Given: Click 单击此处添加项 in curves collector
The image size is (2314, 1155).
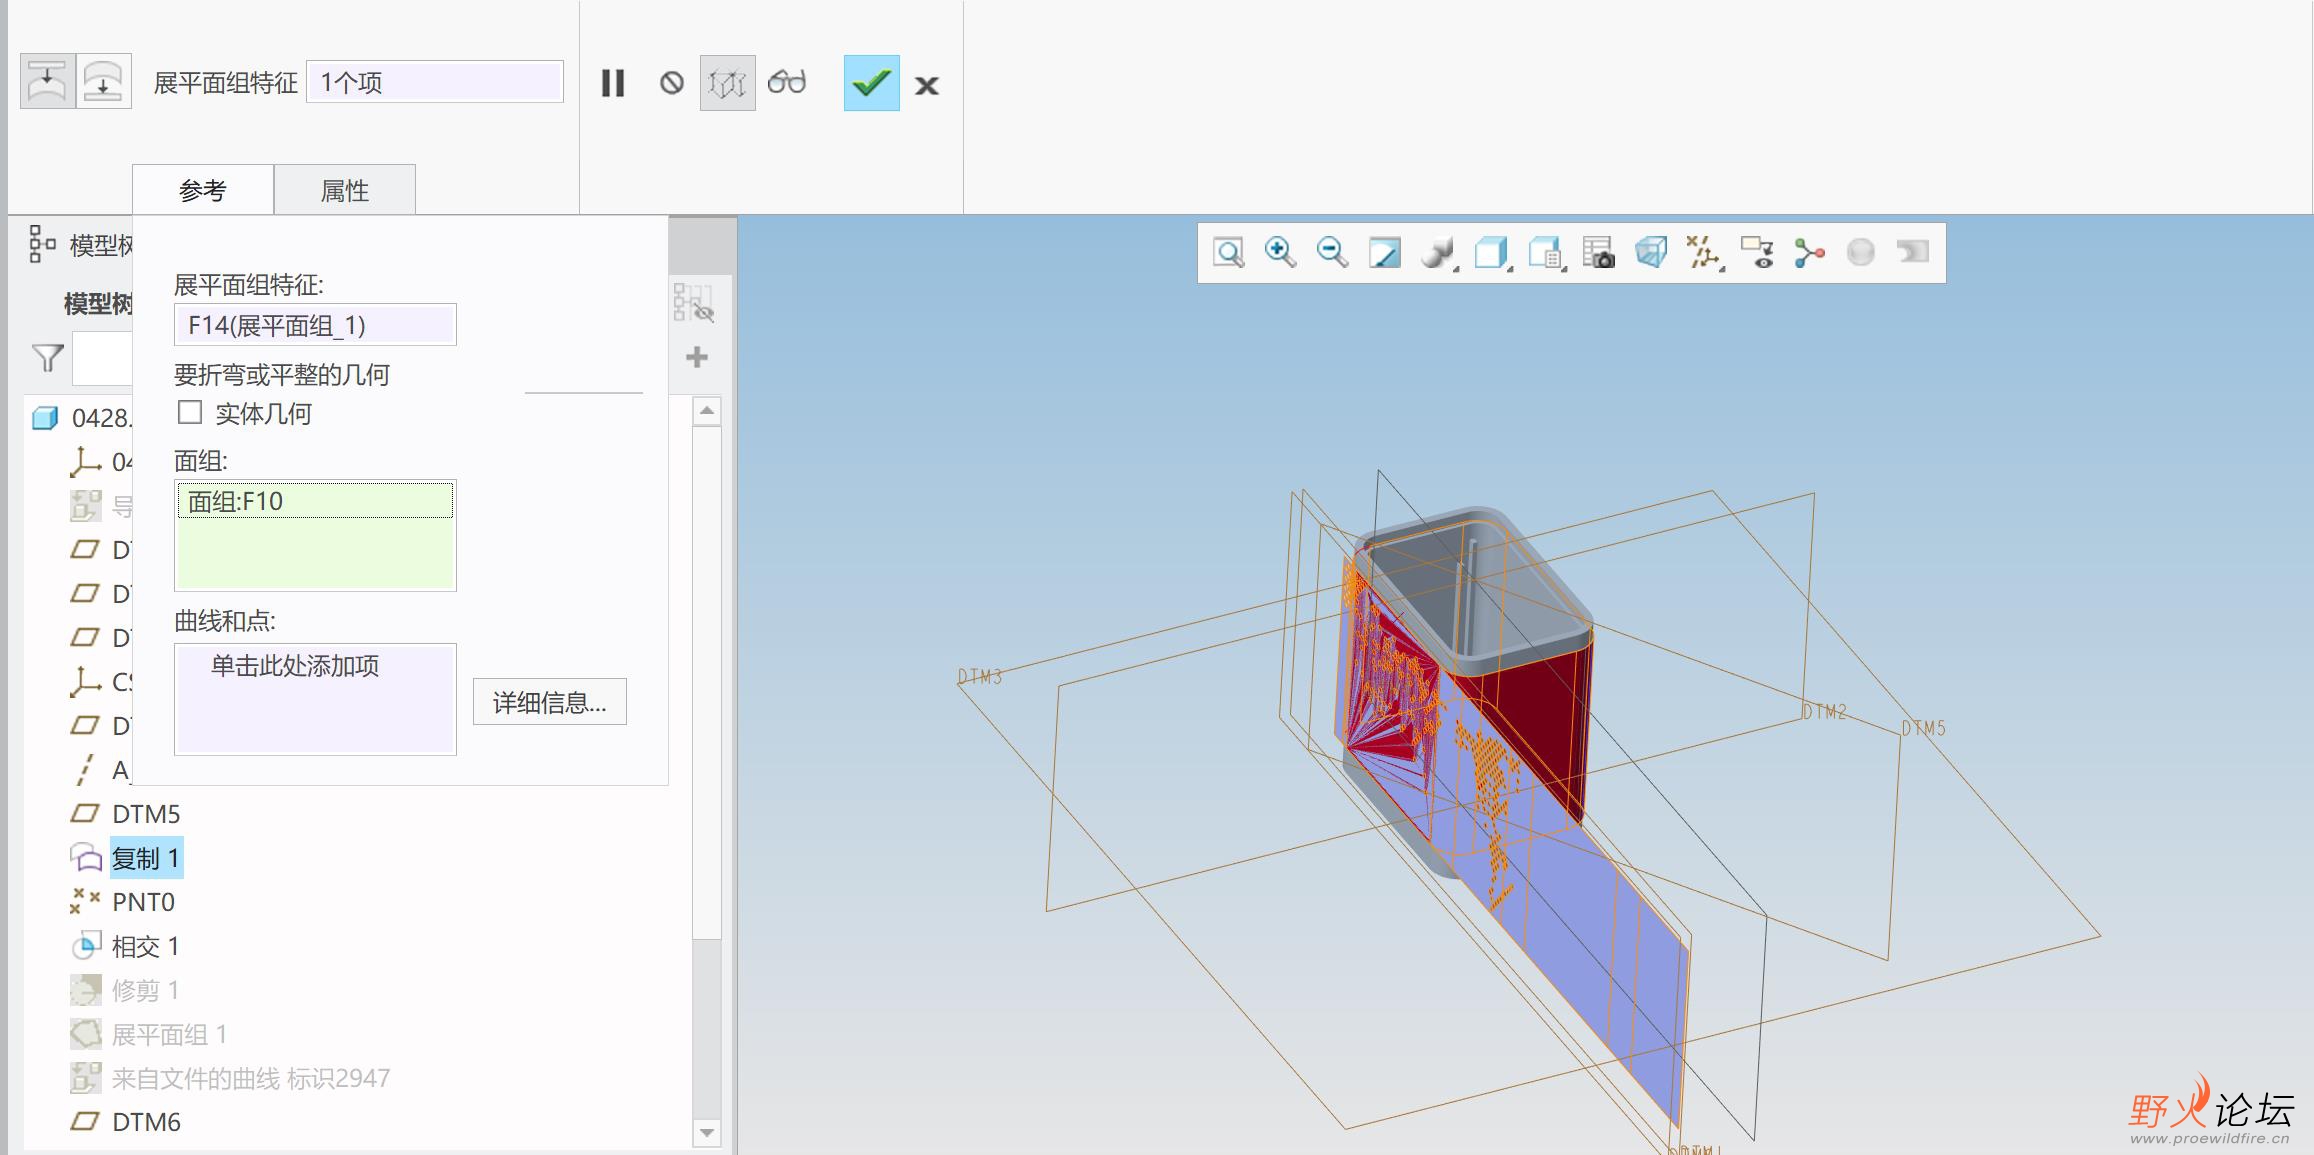Looking at the screenshot, I should 295,666.
